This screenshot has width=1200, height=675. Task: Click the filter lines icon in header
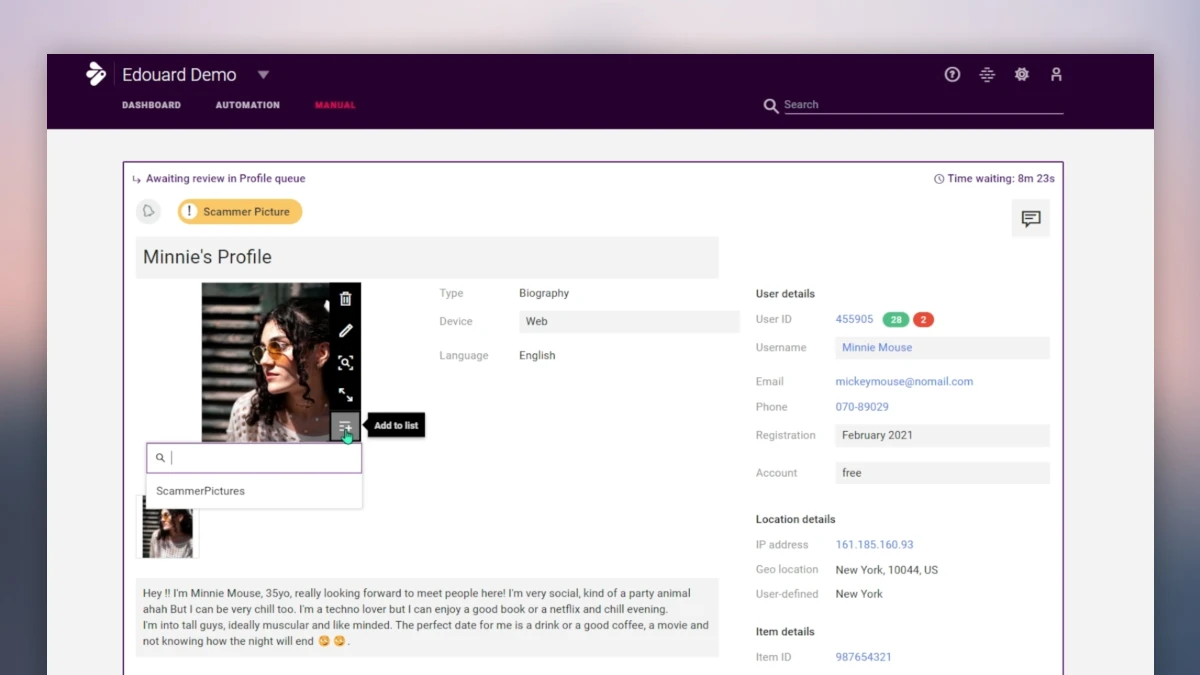click(x=987, y=74)
